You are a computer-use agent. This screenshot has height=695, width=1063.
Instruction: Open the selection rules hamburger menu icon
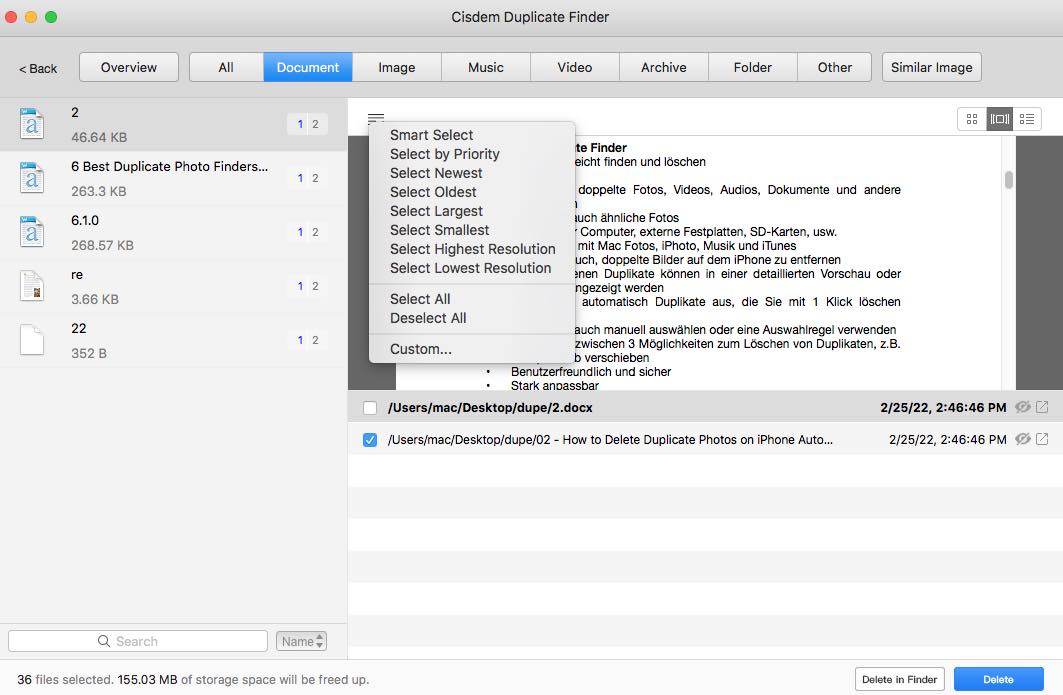point(376,118)
